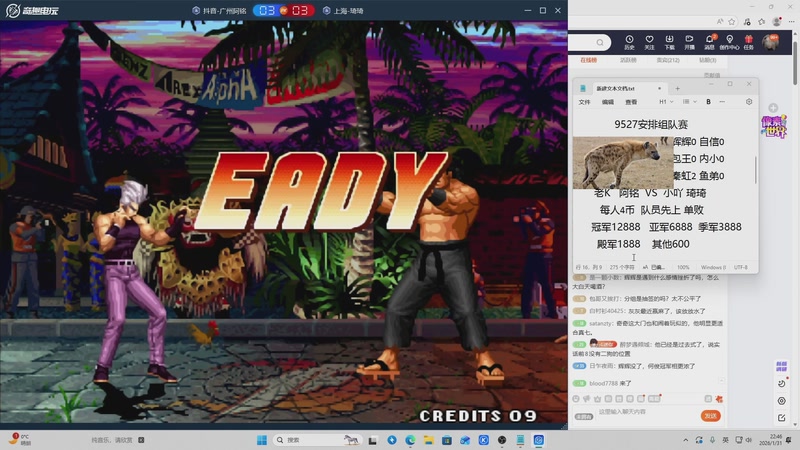
Task: Click the emoji face icon in chat toolbar
Action: click(576, 398)
